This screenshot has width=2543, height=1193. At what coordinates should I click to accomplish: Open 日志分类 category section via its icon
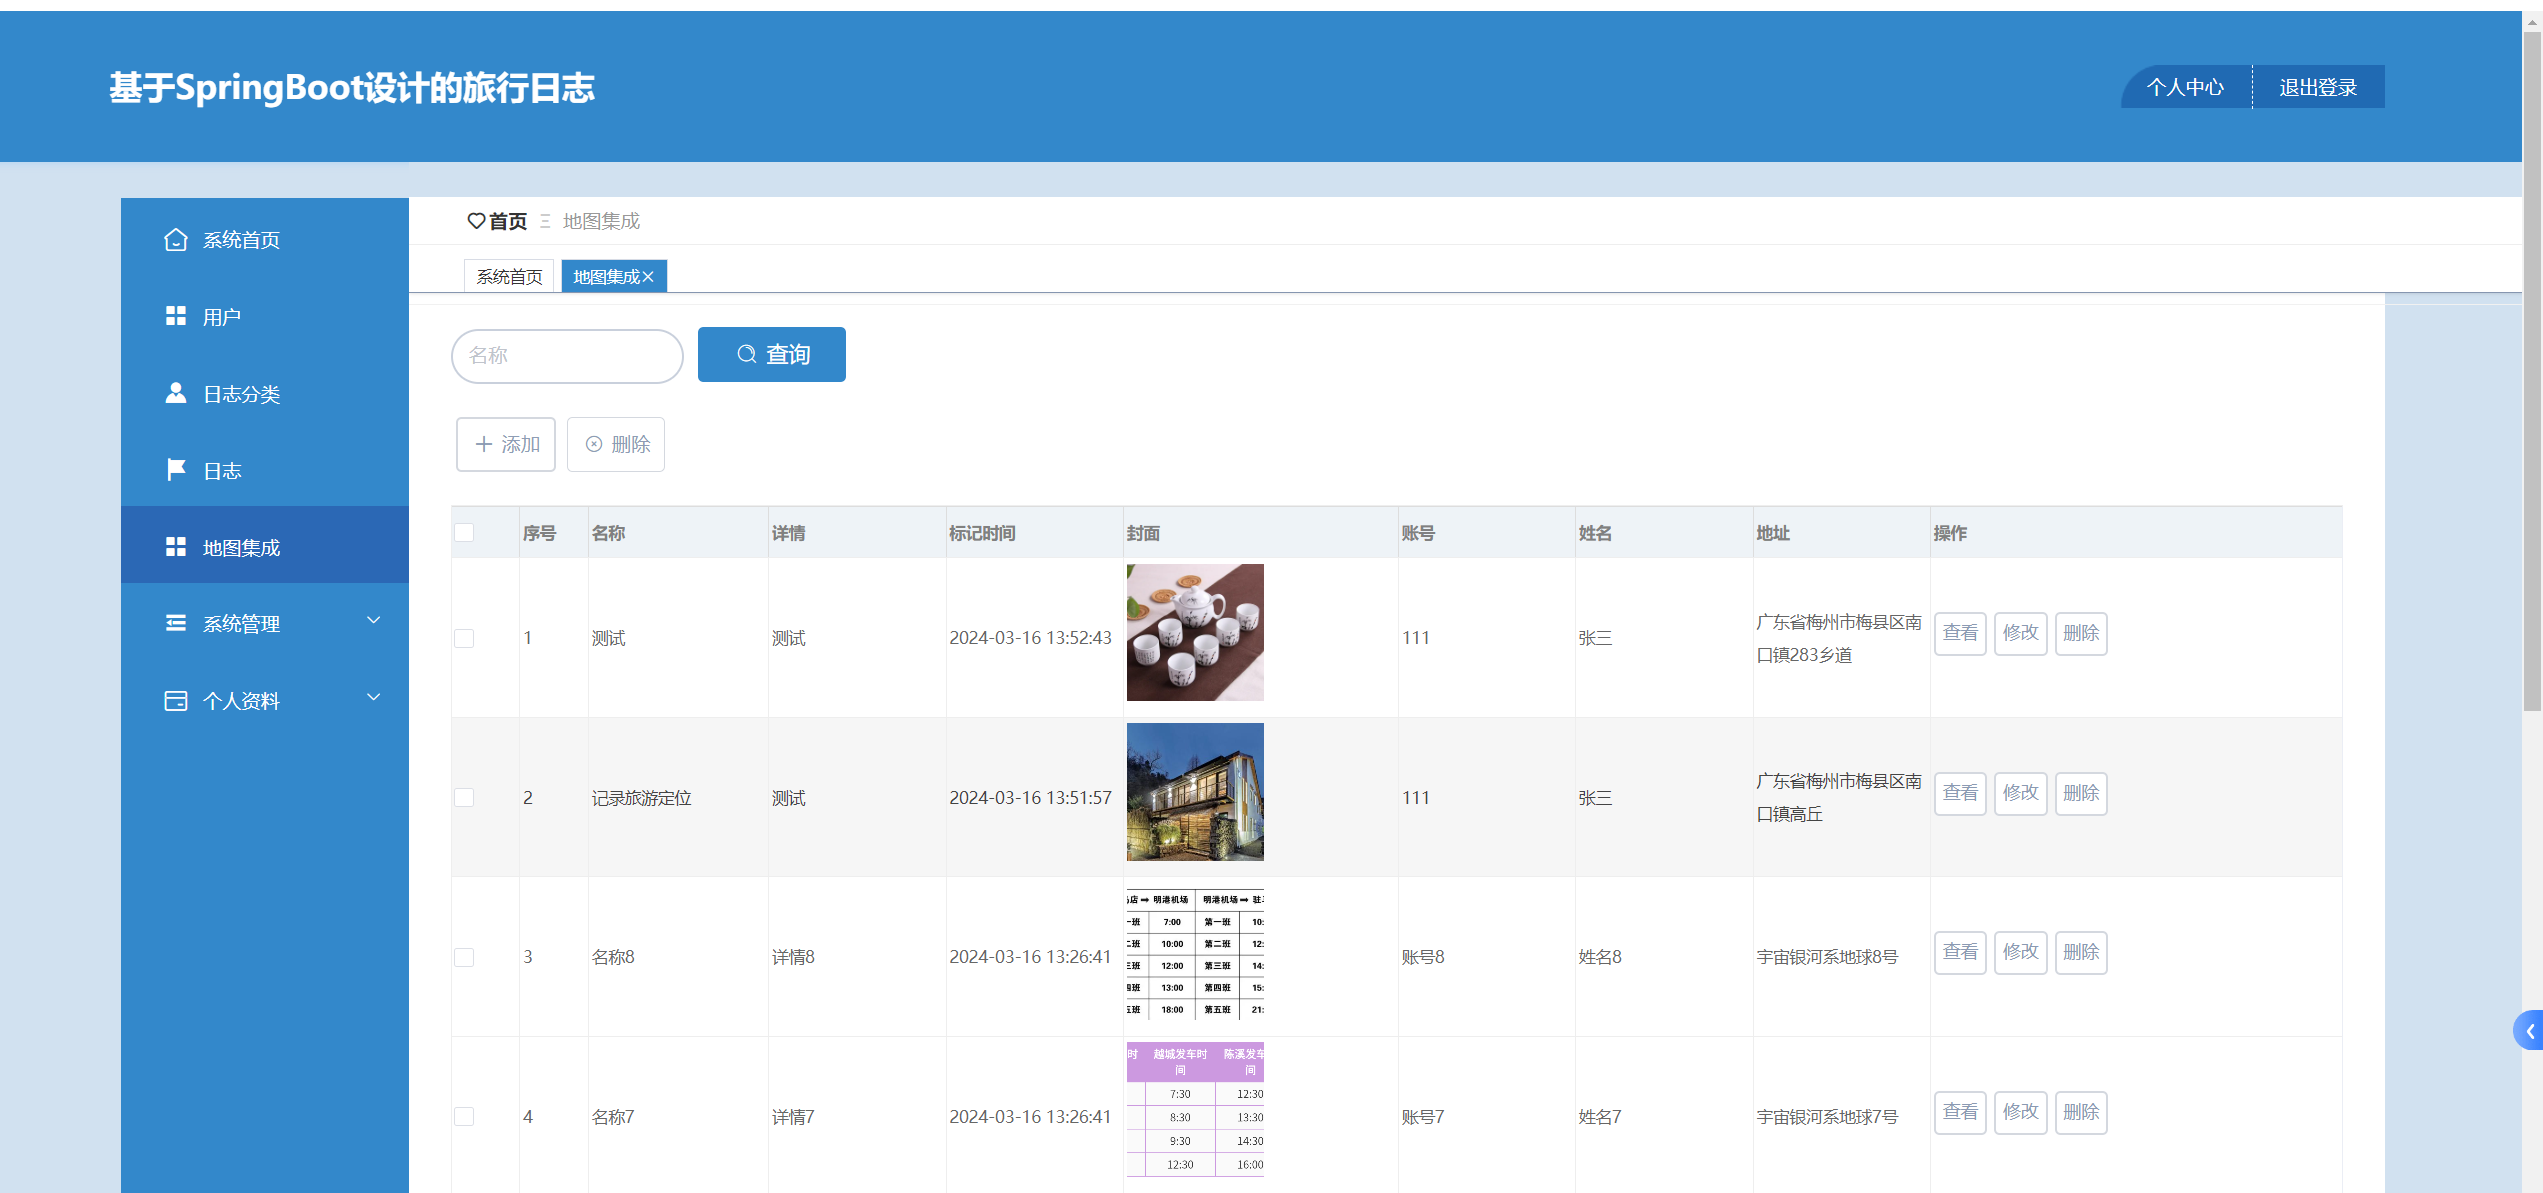[x=175, y=393]
